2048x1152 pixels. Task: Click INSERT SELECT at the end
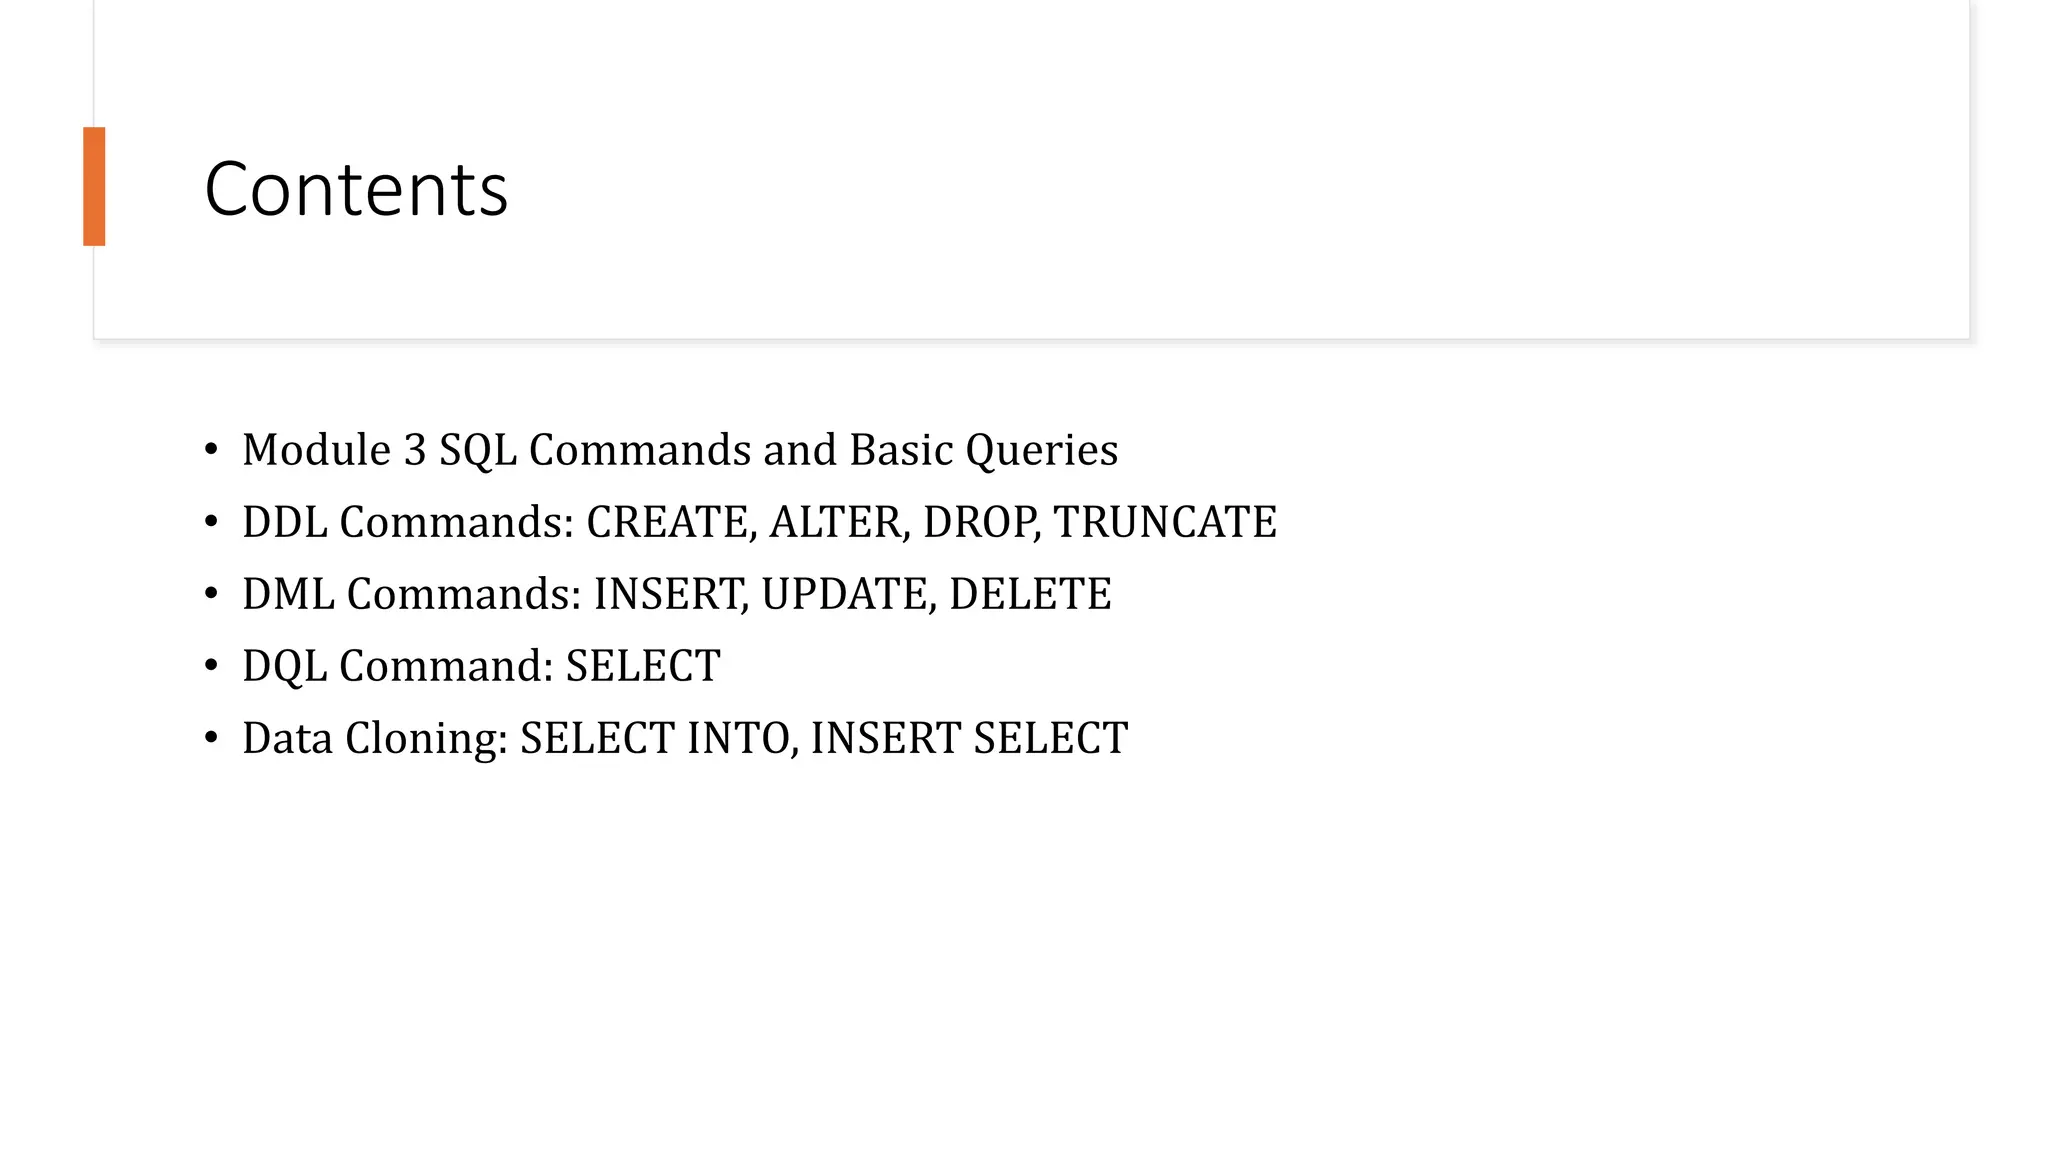[x=969, y=738]
